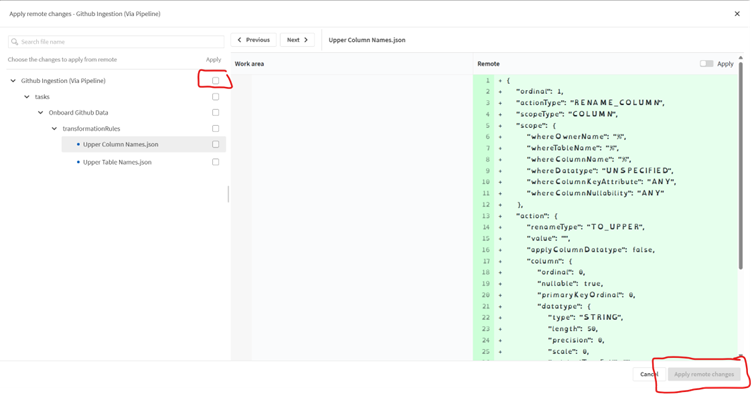Click the search magnifier icon
The width and height of the screenshot is (752, 394).
(14, 42)
